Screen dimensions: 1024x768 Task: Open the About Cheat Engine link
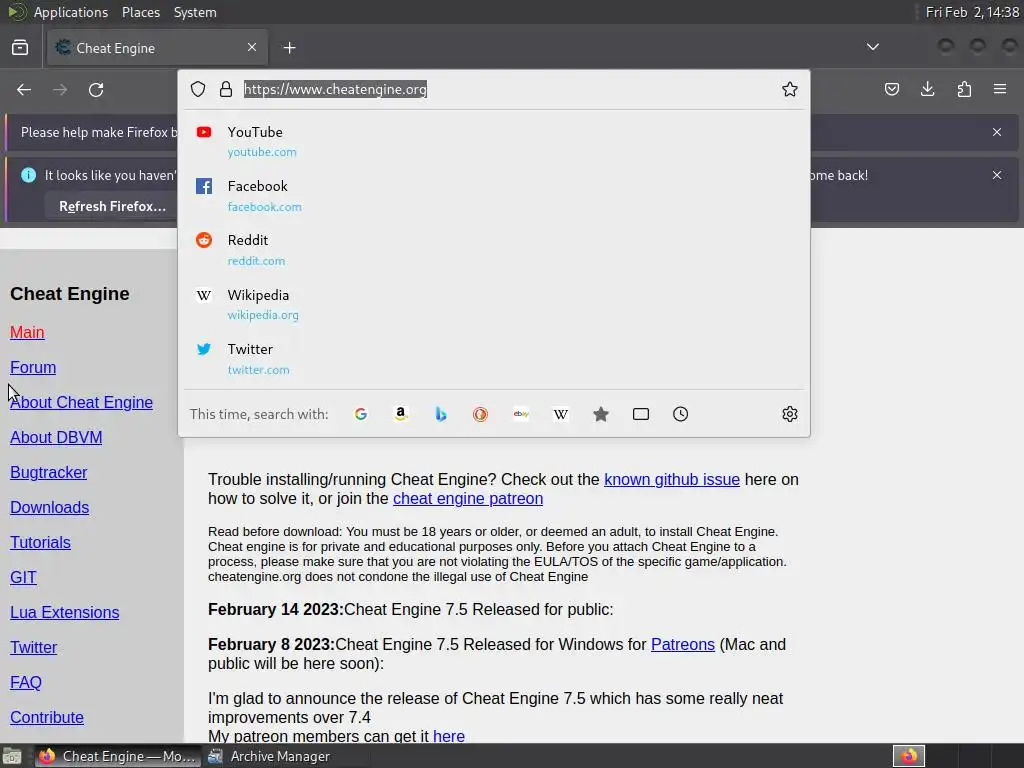tap(82, 402)
